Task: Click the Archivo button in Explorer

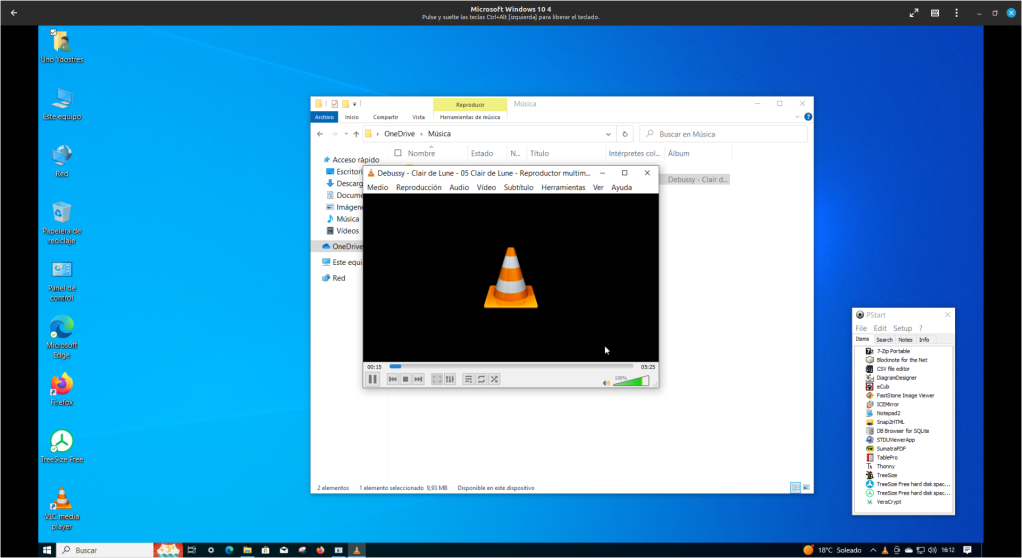Action: [324, 117]
